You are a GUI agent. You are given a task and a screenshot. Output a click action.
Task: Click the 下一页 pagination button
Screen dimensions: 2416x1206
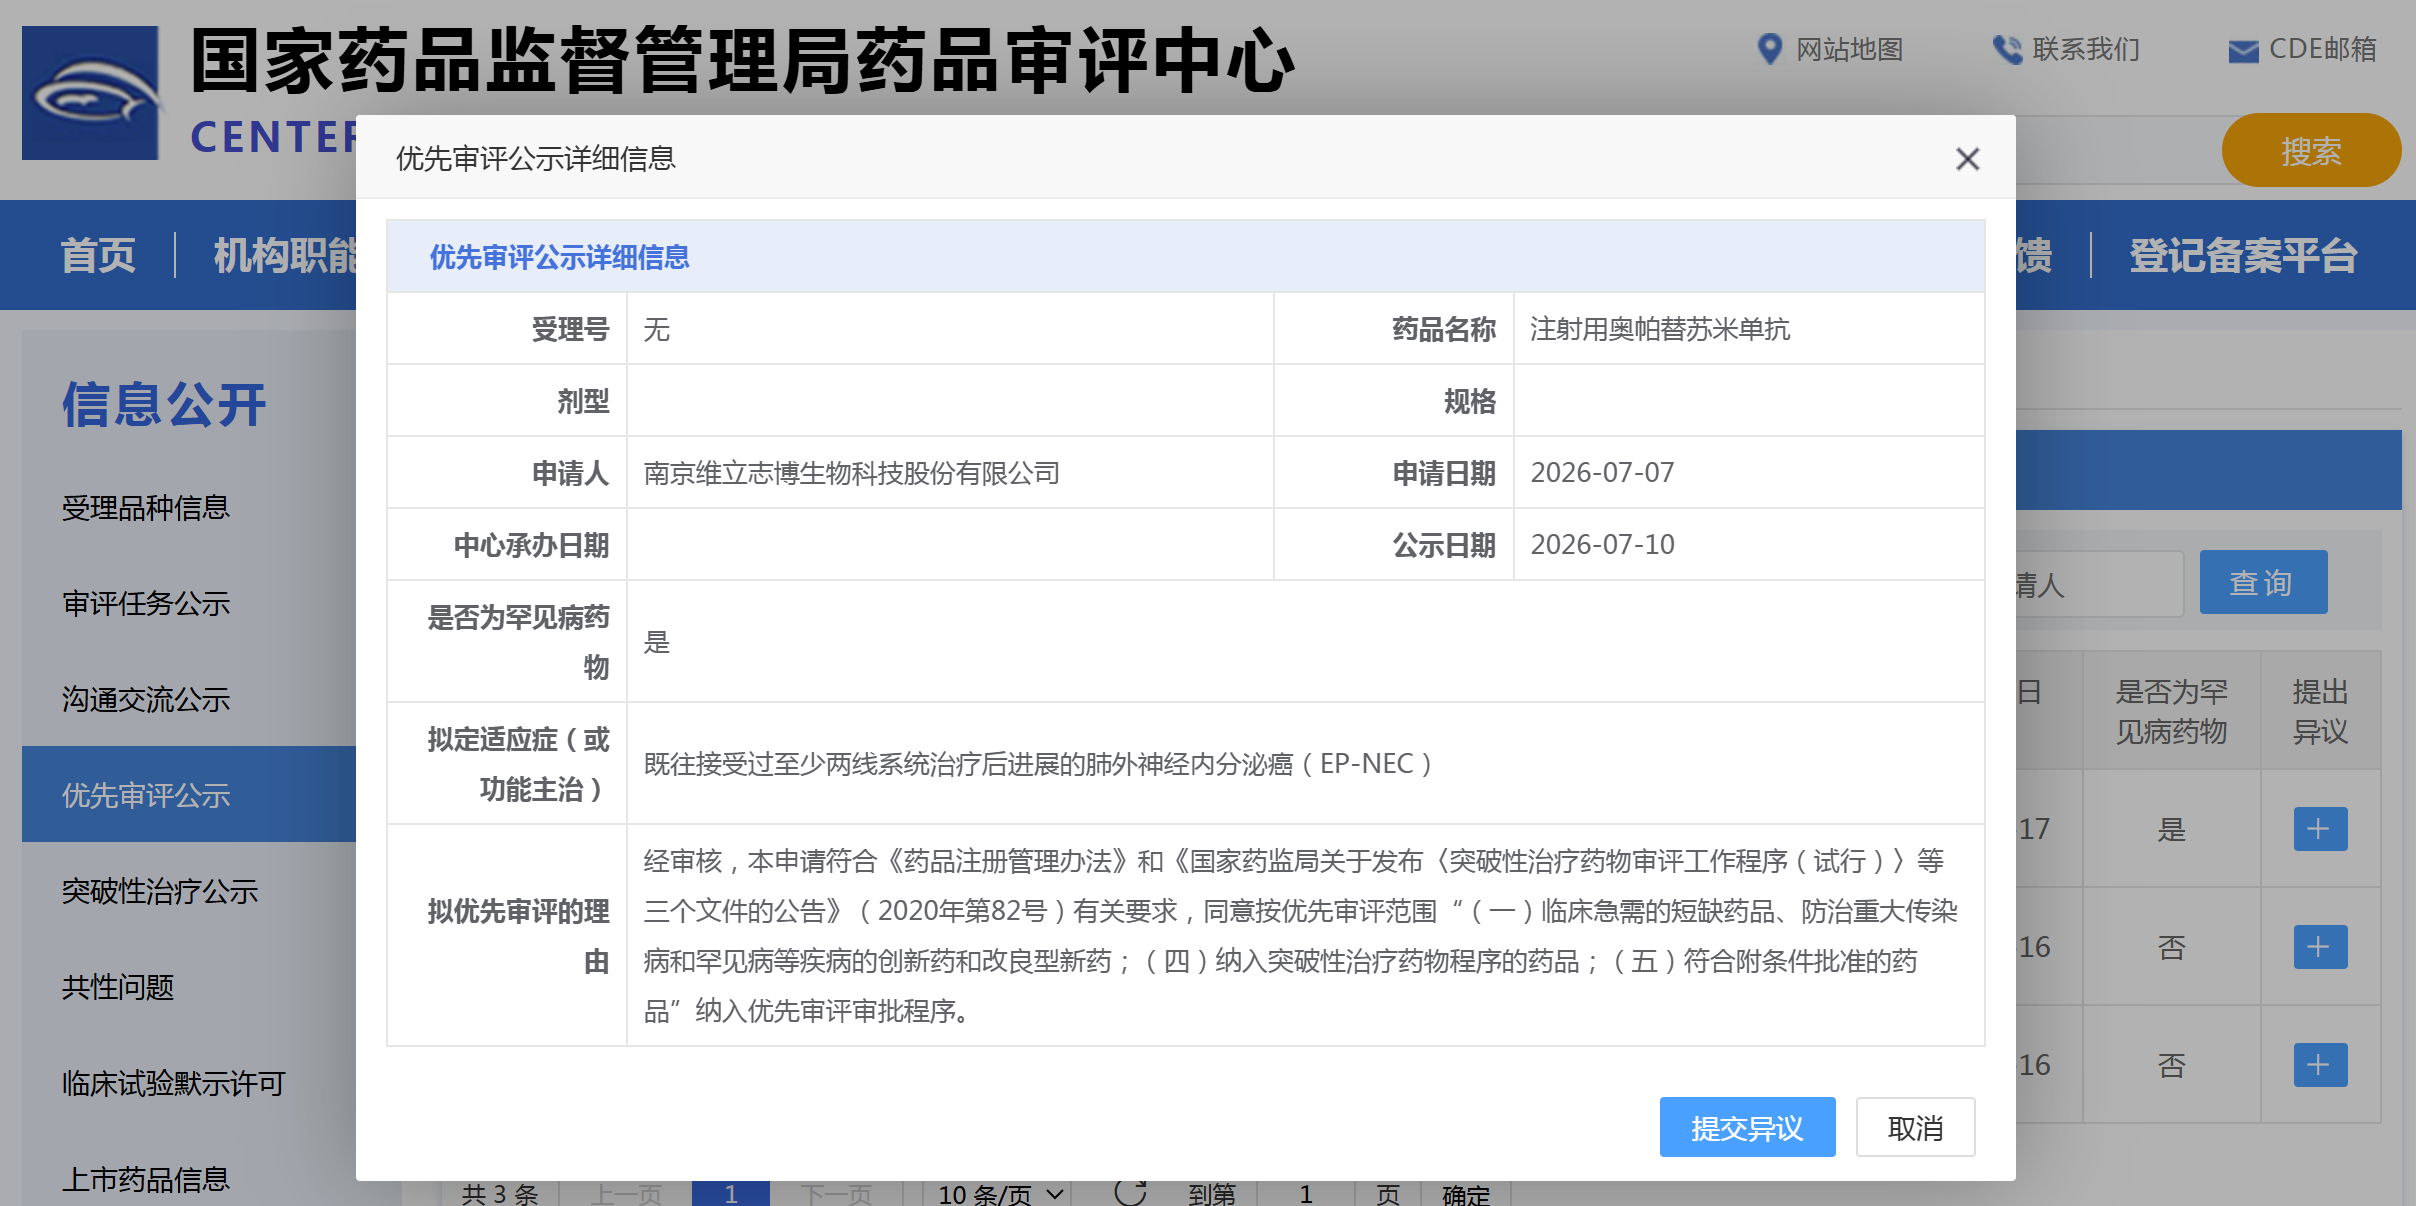836,1194
